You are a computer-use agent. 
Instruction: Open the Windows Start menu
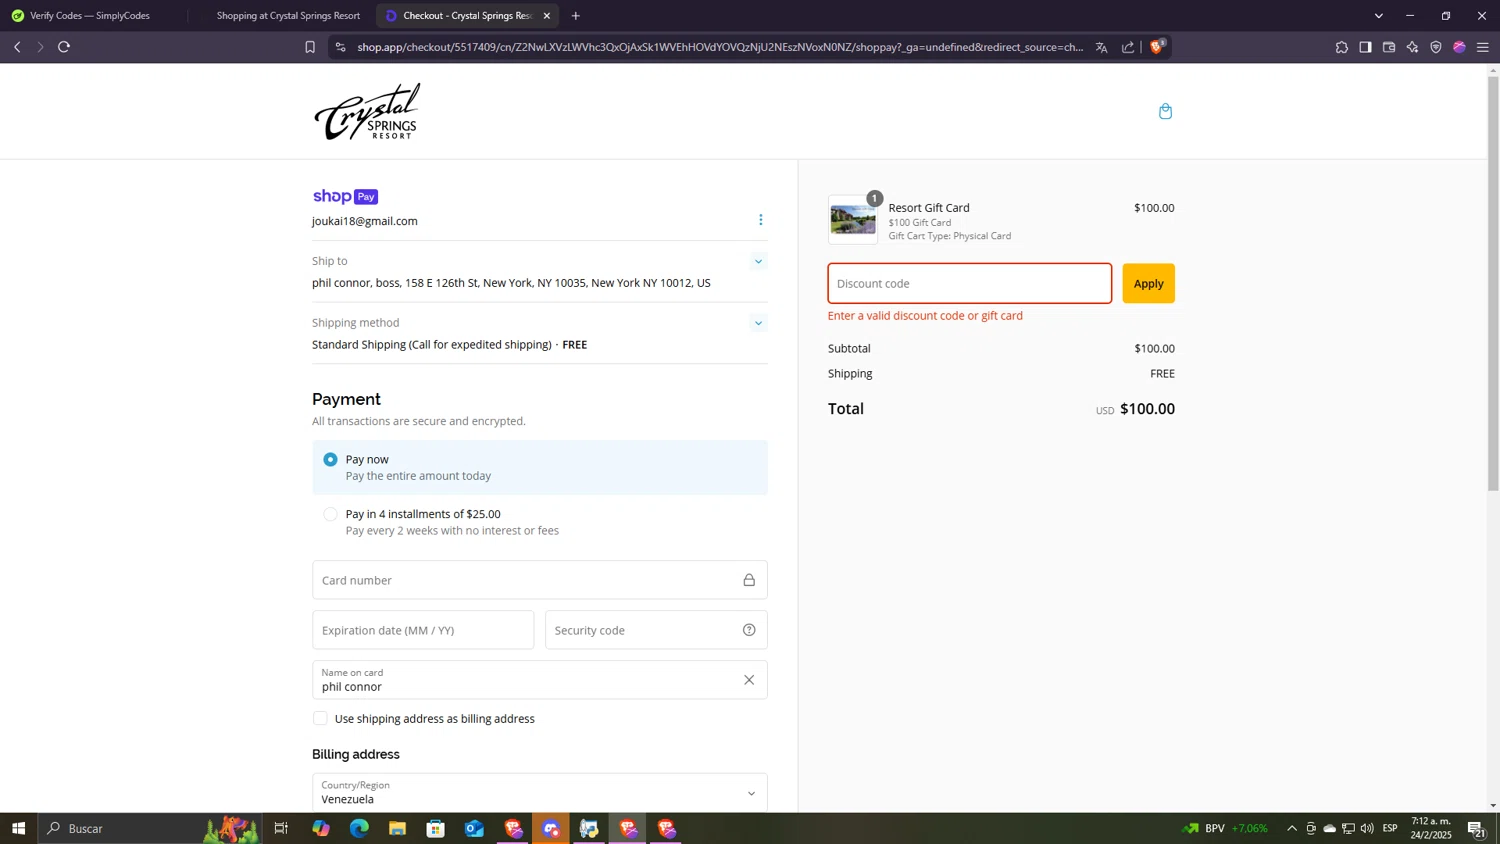pos(18,828)
